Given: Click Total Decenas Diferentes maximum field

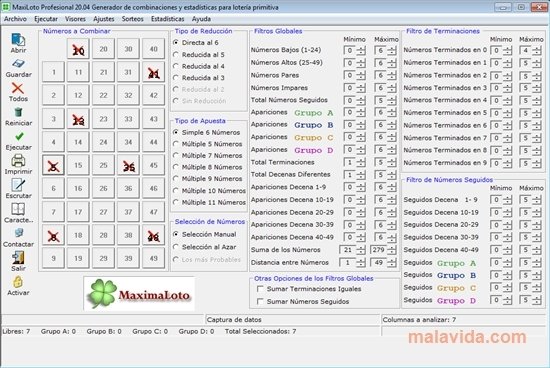Looking at the screenshot, I should (x=381, y=175).
